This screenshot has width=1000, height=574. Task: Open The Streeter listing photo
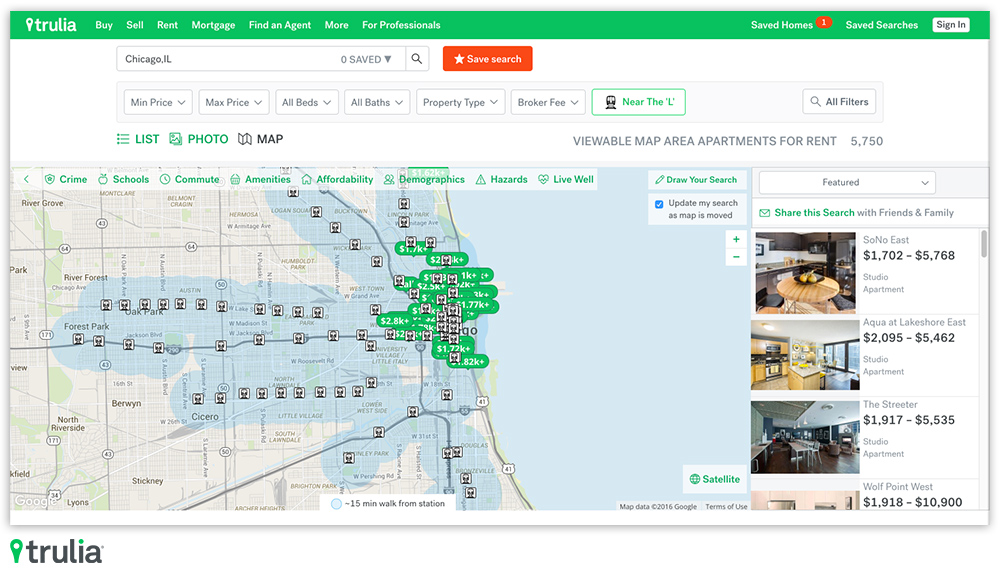[x=805, y=437]
